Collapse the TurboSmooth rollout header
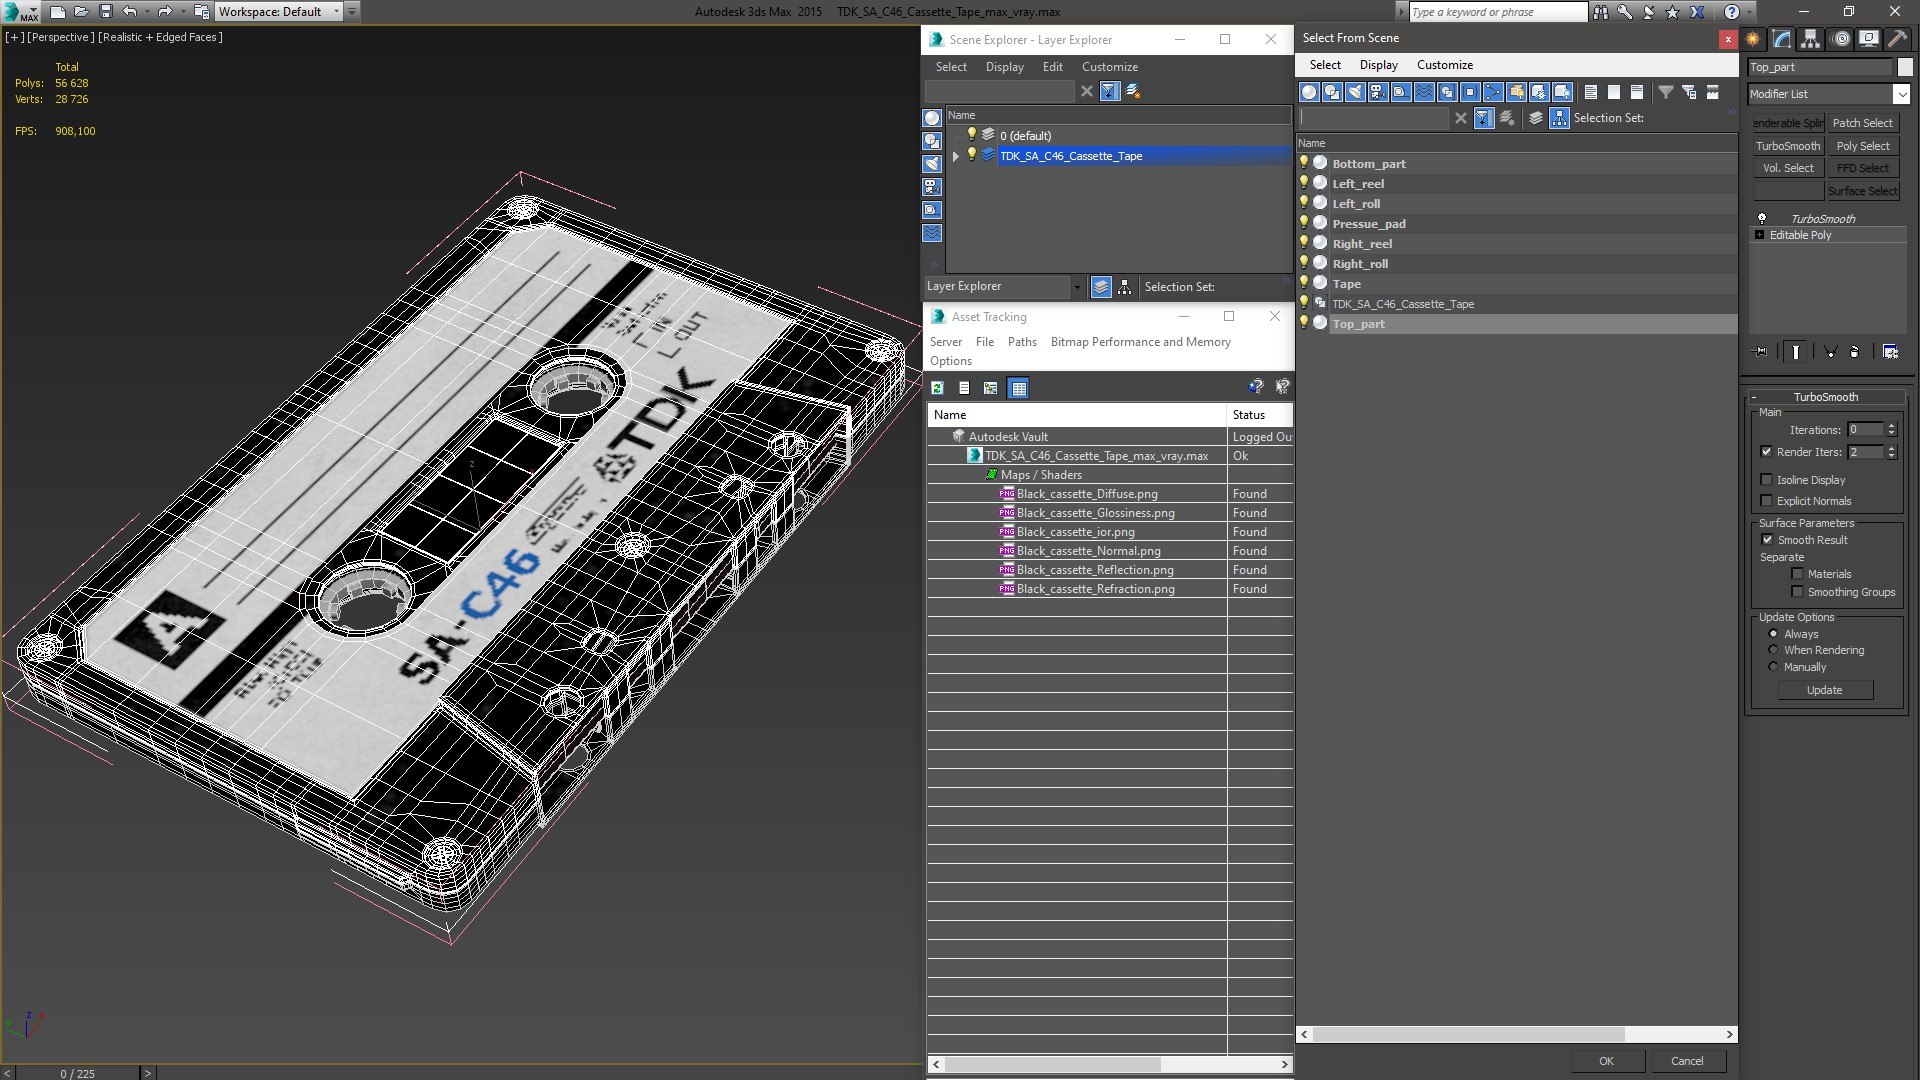Image resolution: width=1920 pixels, height=1080 pixels. (x=1825, y=397)
